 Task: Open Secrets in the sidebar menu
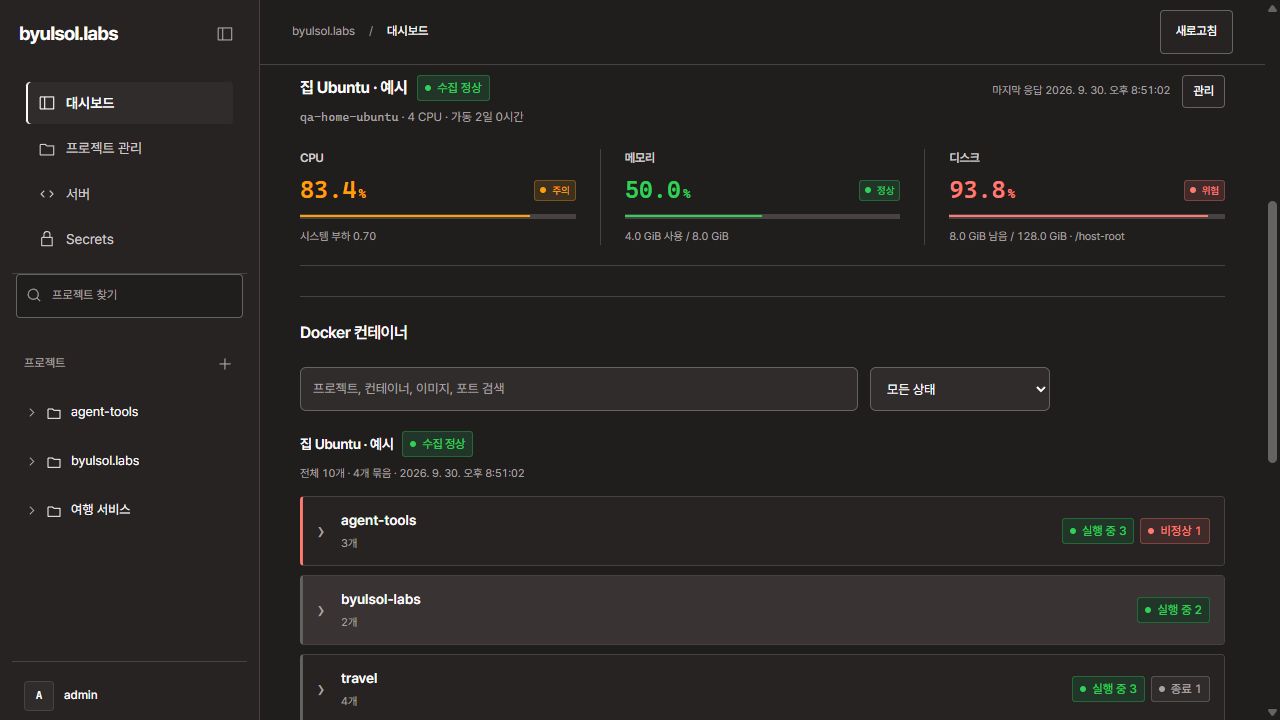click(130, 239)
